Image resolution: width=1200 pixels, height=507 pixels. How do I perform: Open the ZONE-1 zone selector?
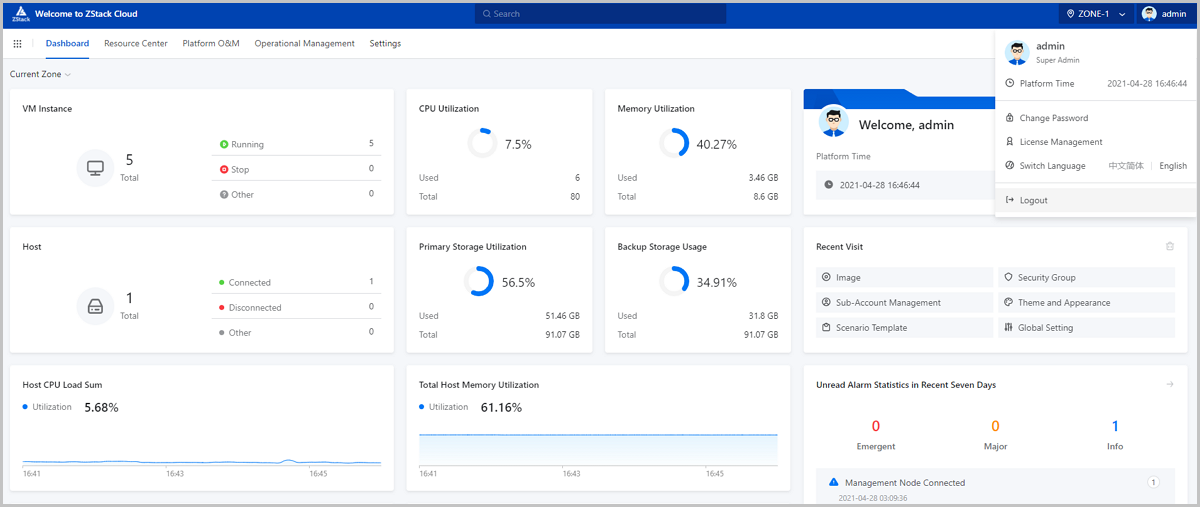pos(1097,14)
